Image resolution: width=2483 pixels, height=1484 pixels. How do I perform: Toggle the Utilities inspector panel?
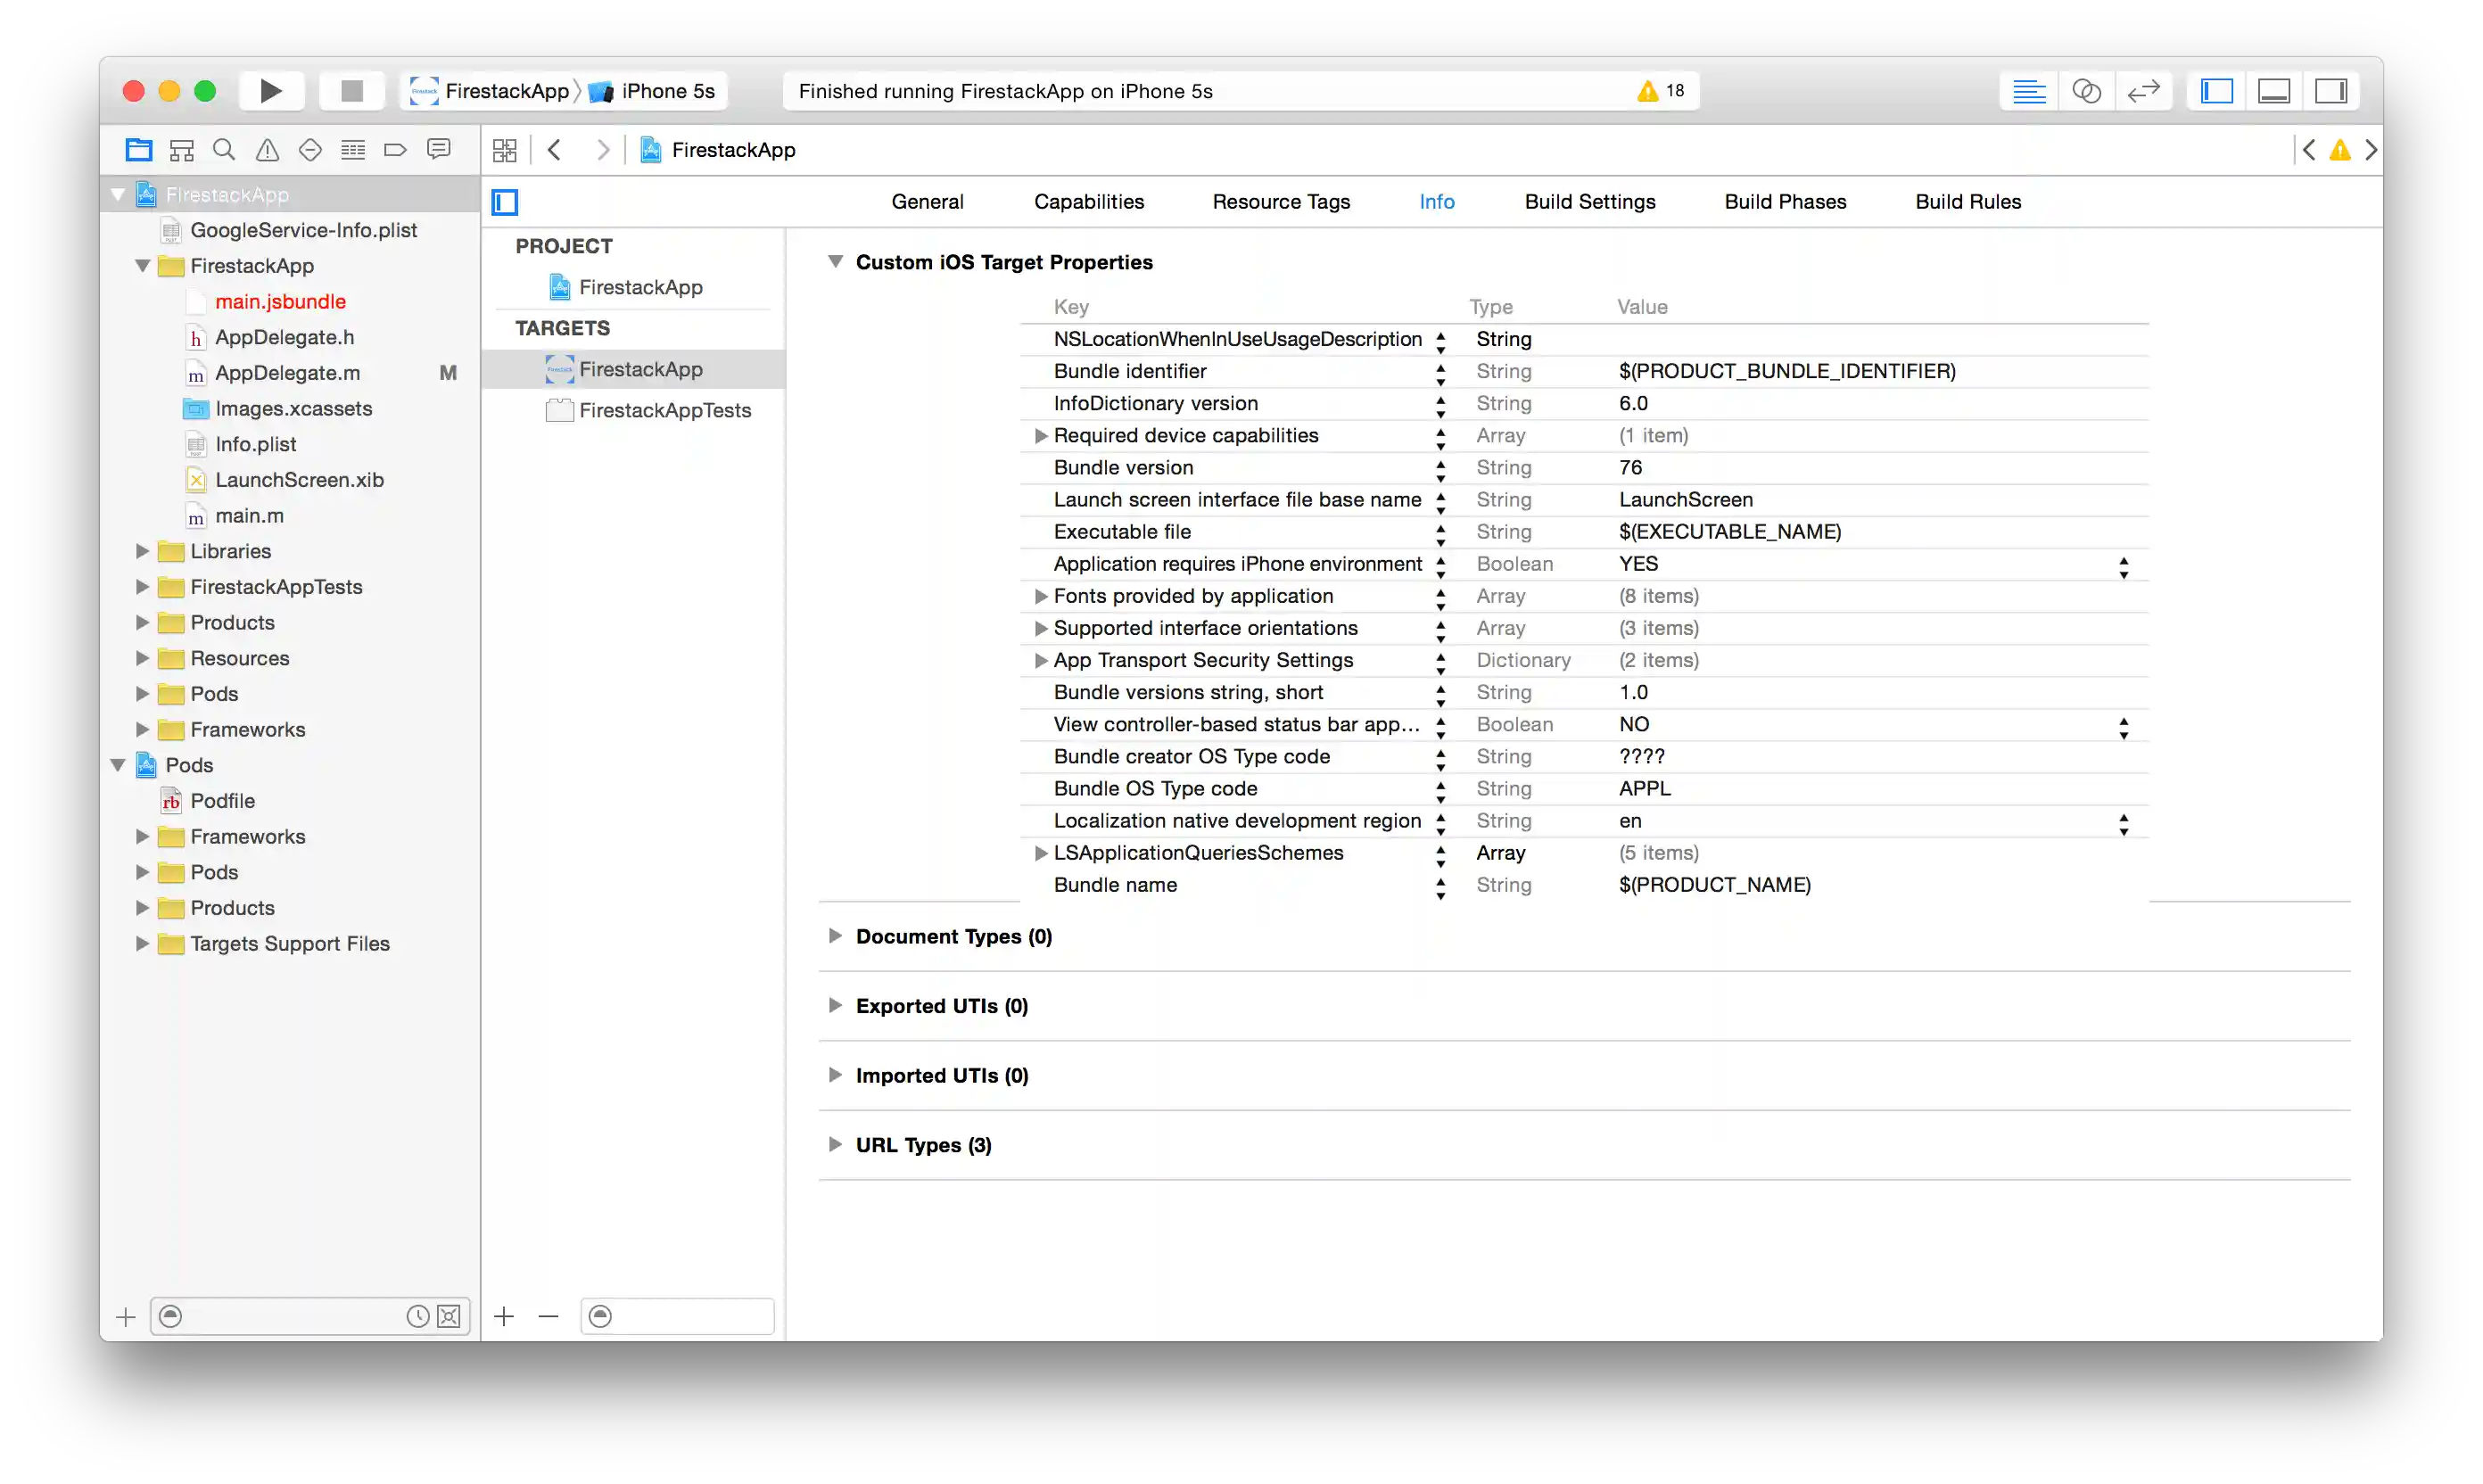click(x=2330, y=91)
